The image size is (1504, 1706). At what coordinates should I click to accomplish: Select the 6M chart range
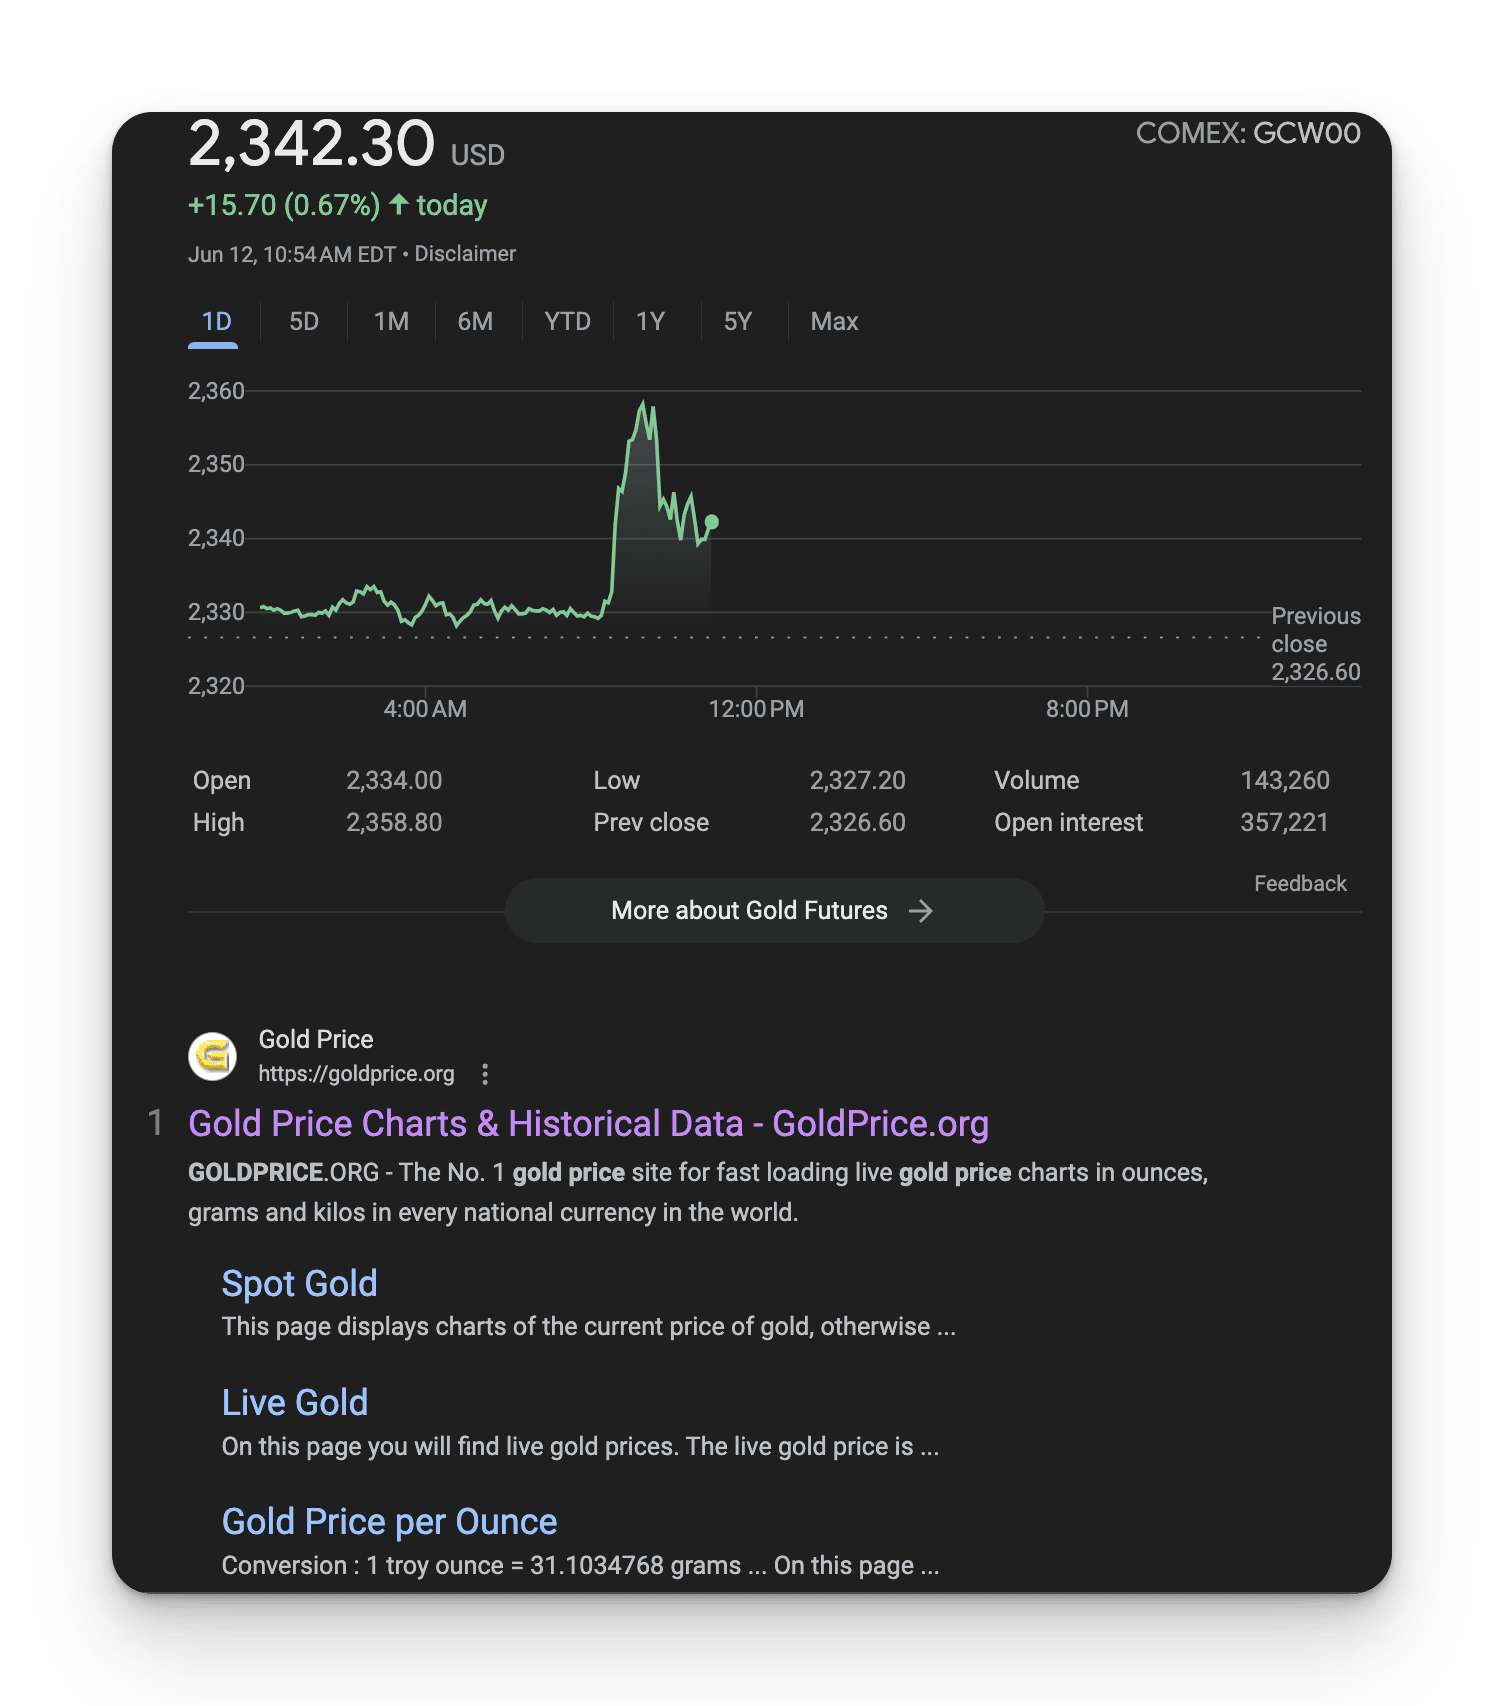point(475,322)
